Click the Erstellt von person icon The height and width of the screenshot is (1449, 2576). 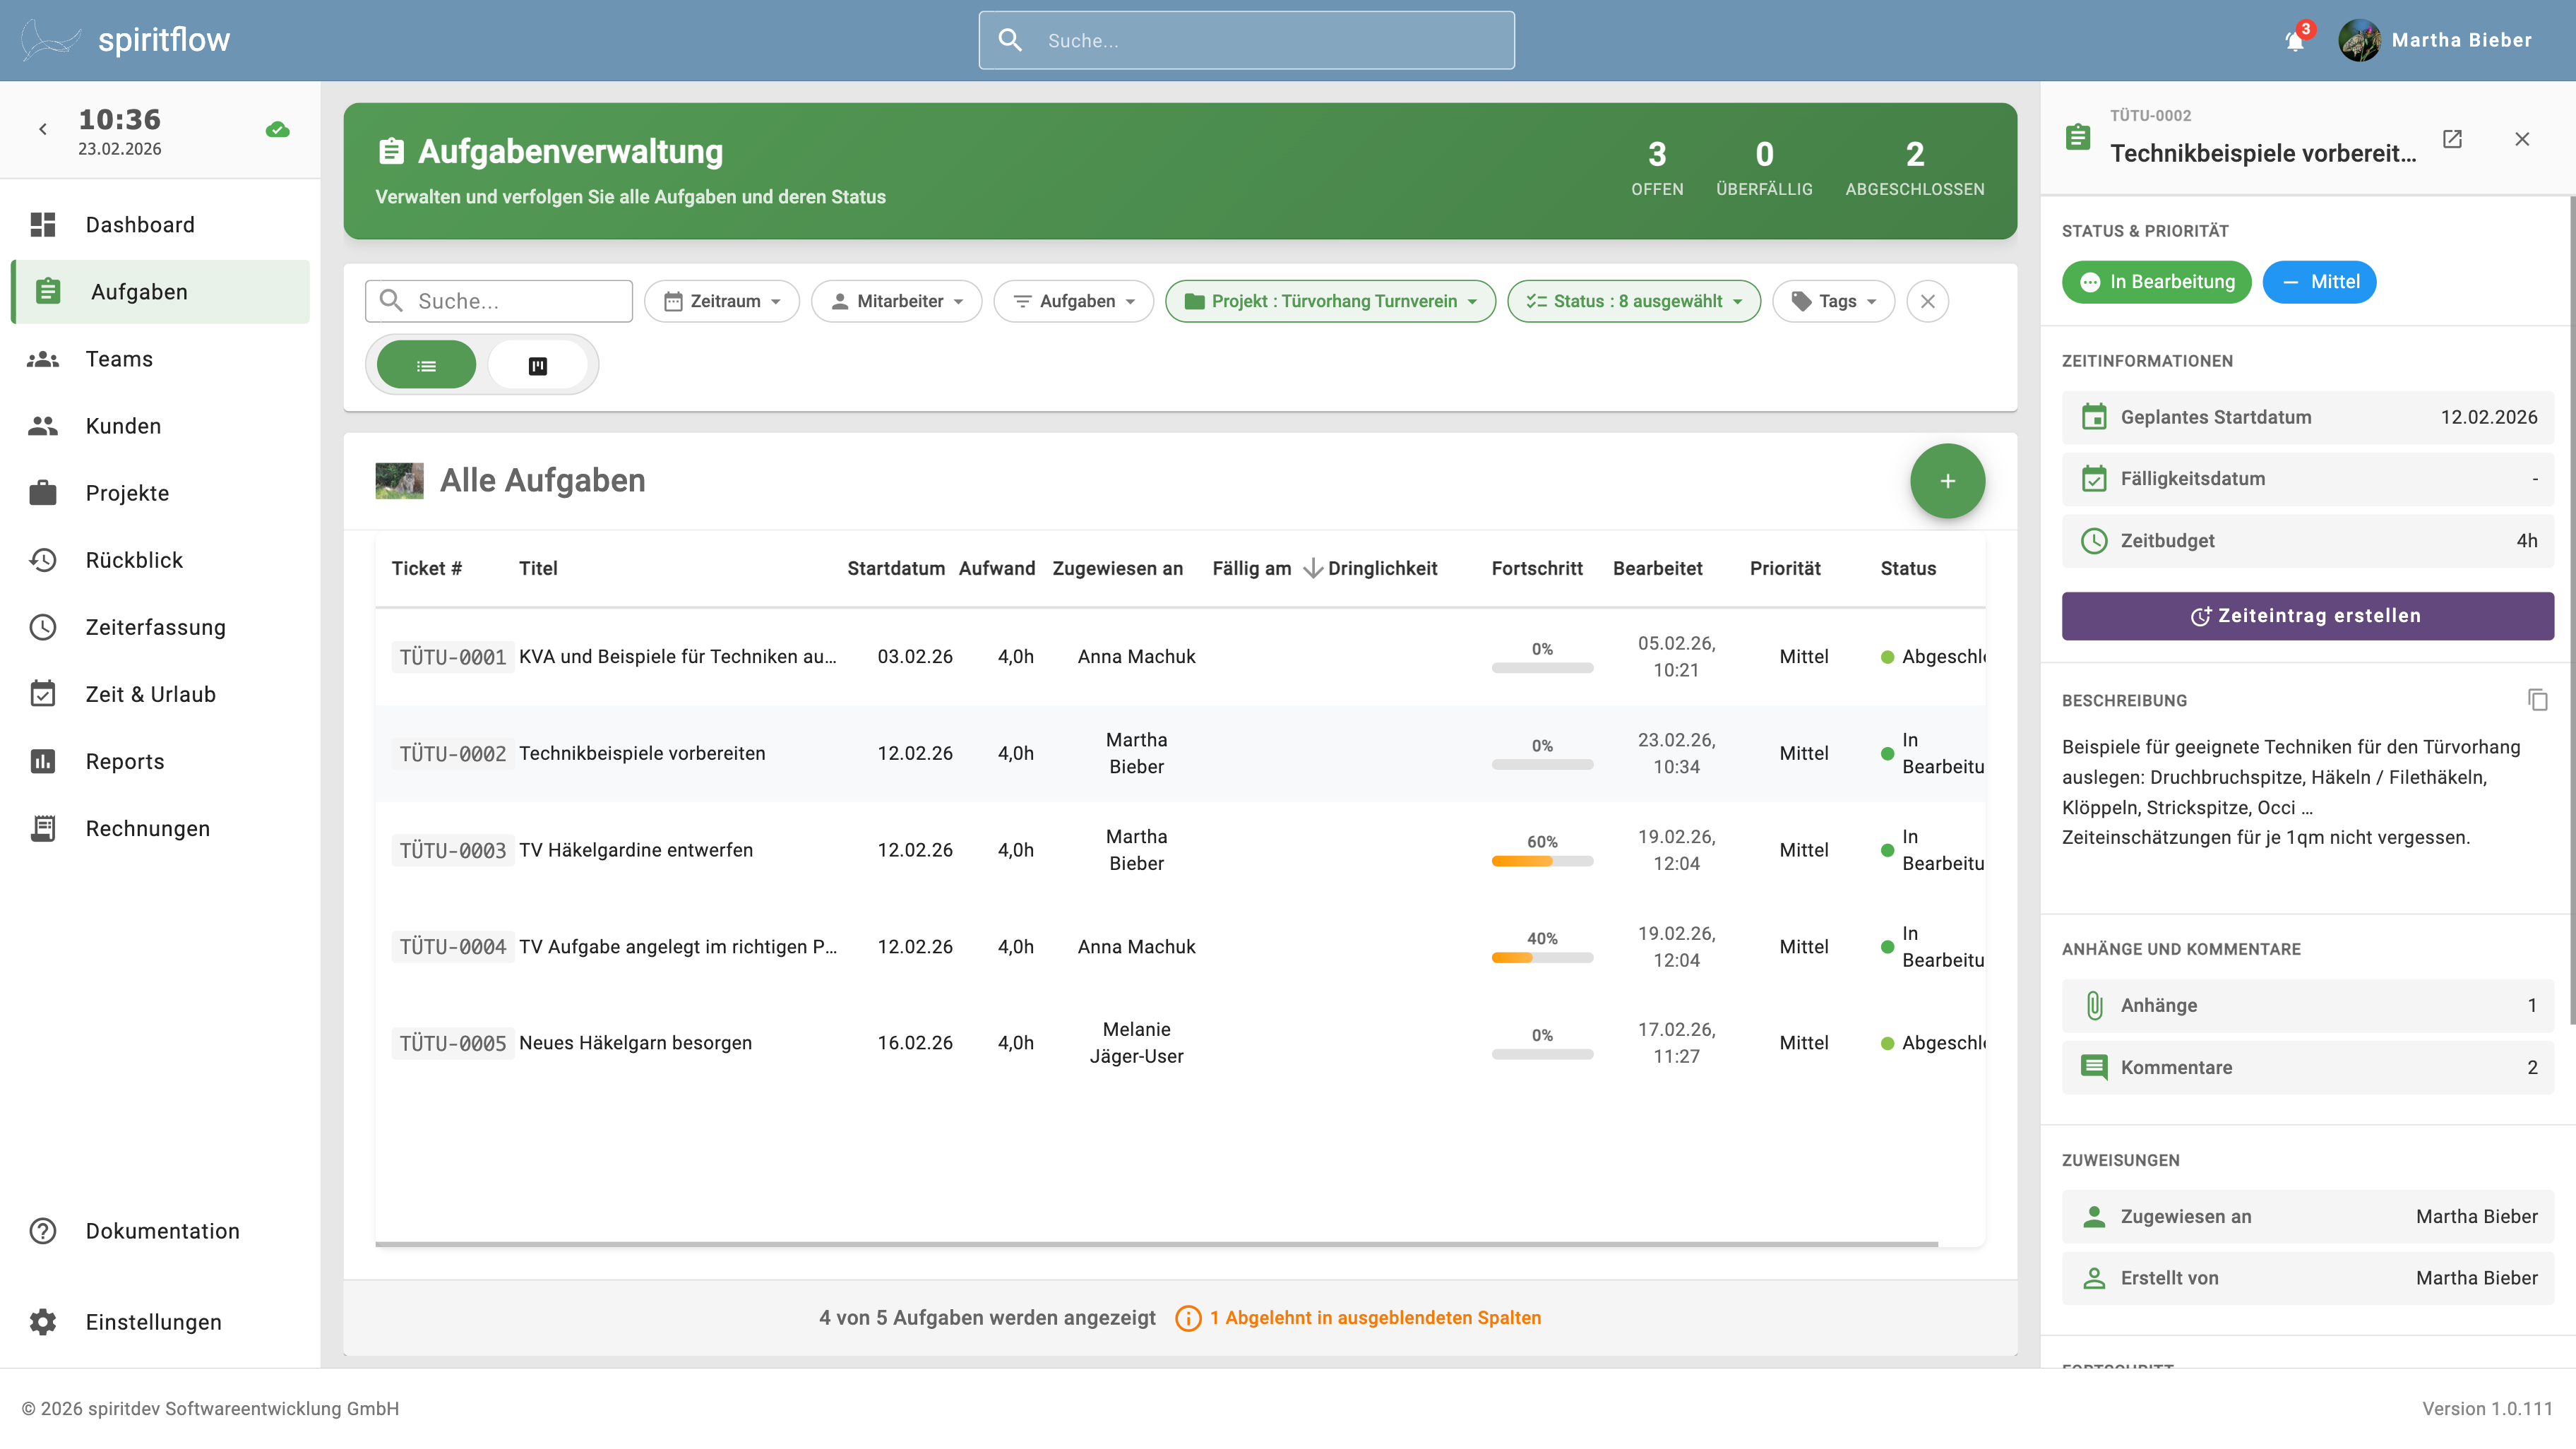(2094, 1278)
